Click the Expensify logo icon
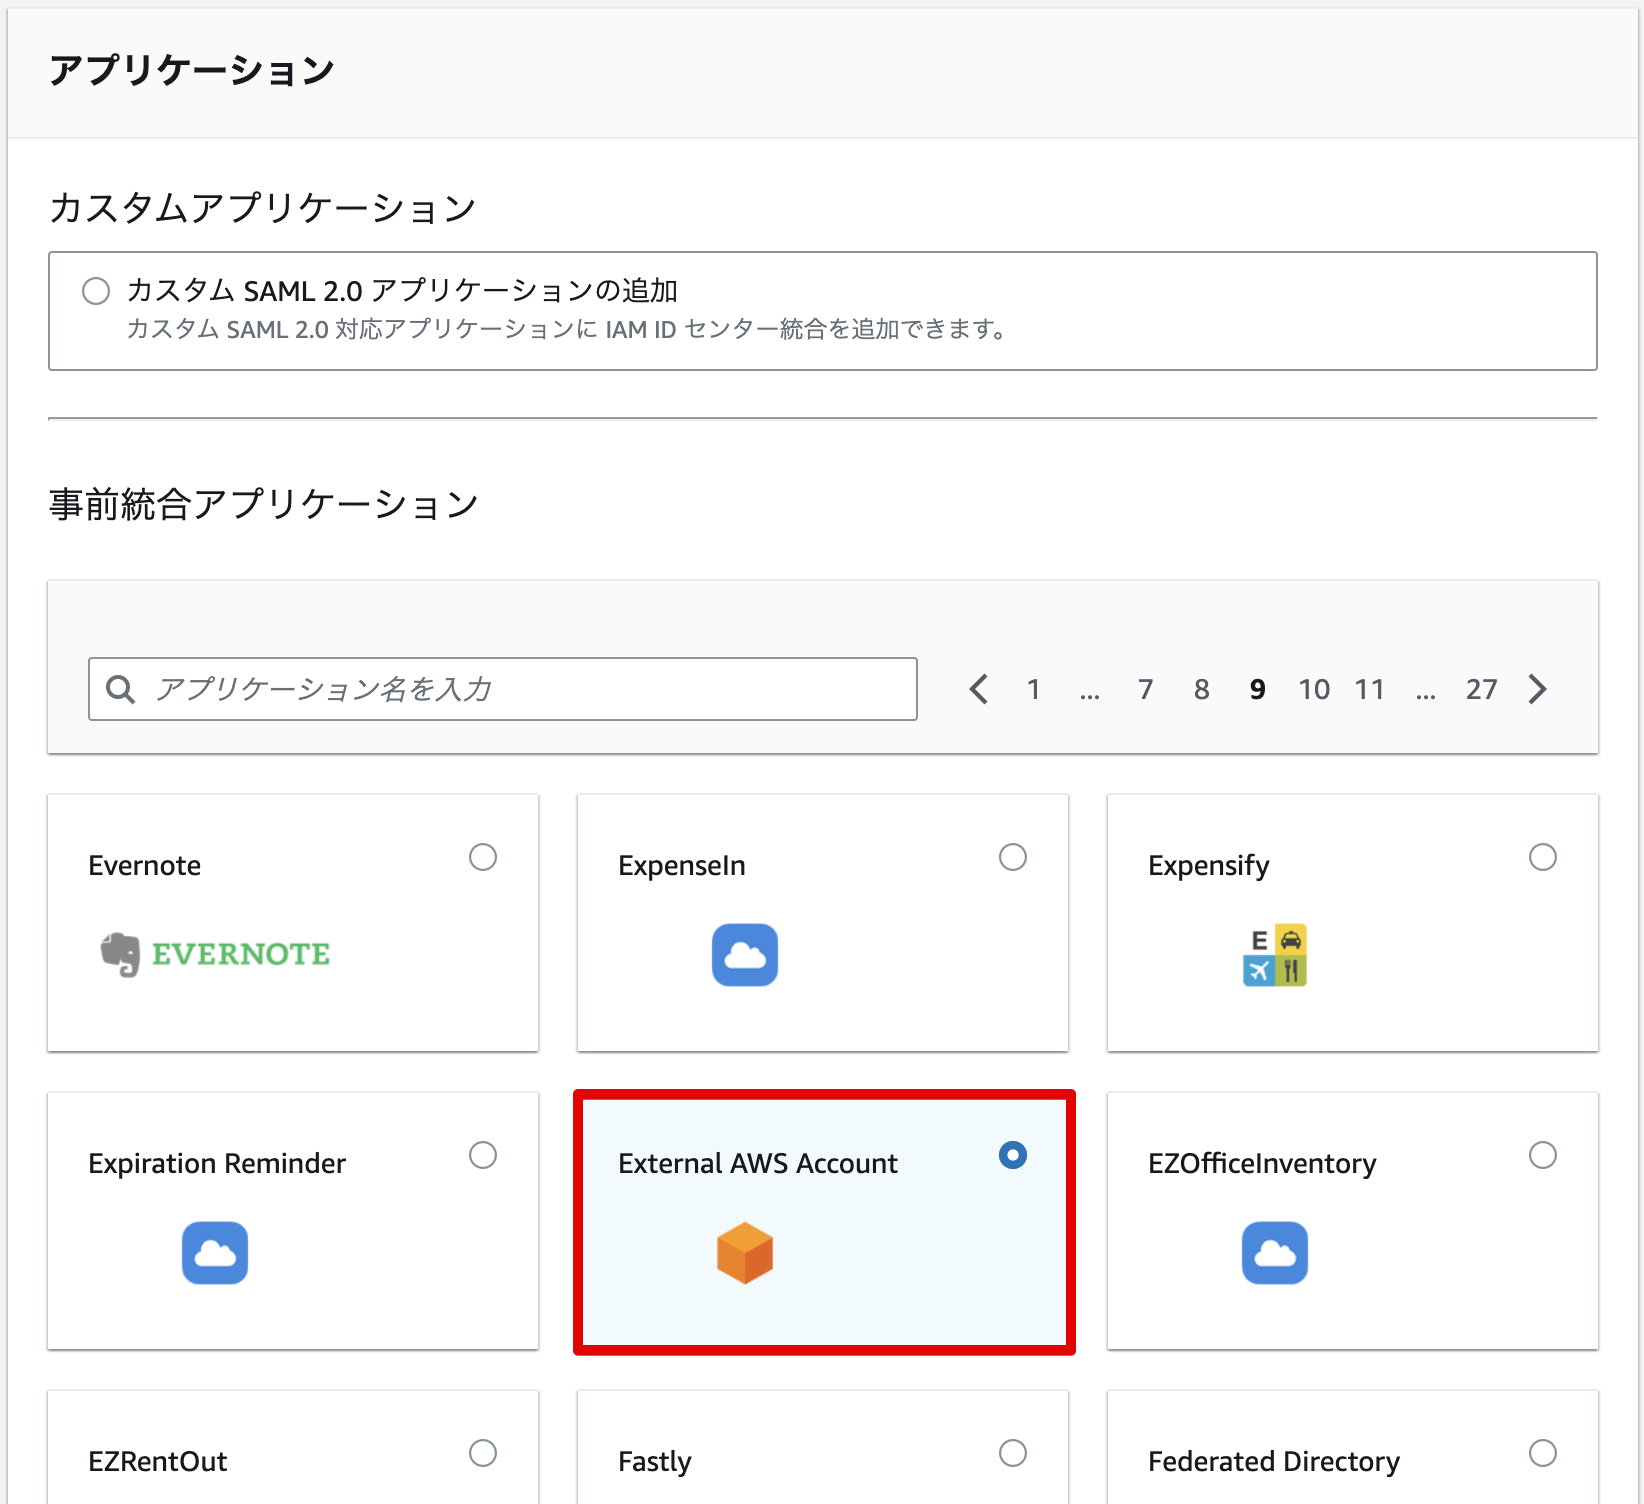1644x1504 pixels. pos(1275,955)
